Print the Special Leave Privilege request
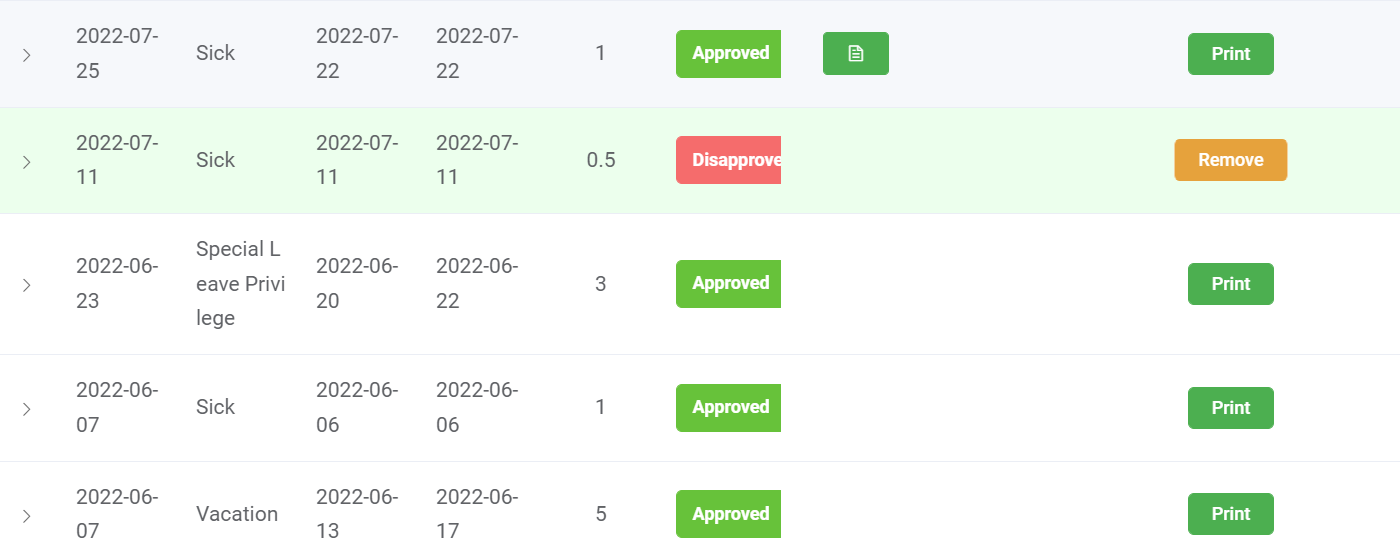 1230,284
